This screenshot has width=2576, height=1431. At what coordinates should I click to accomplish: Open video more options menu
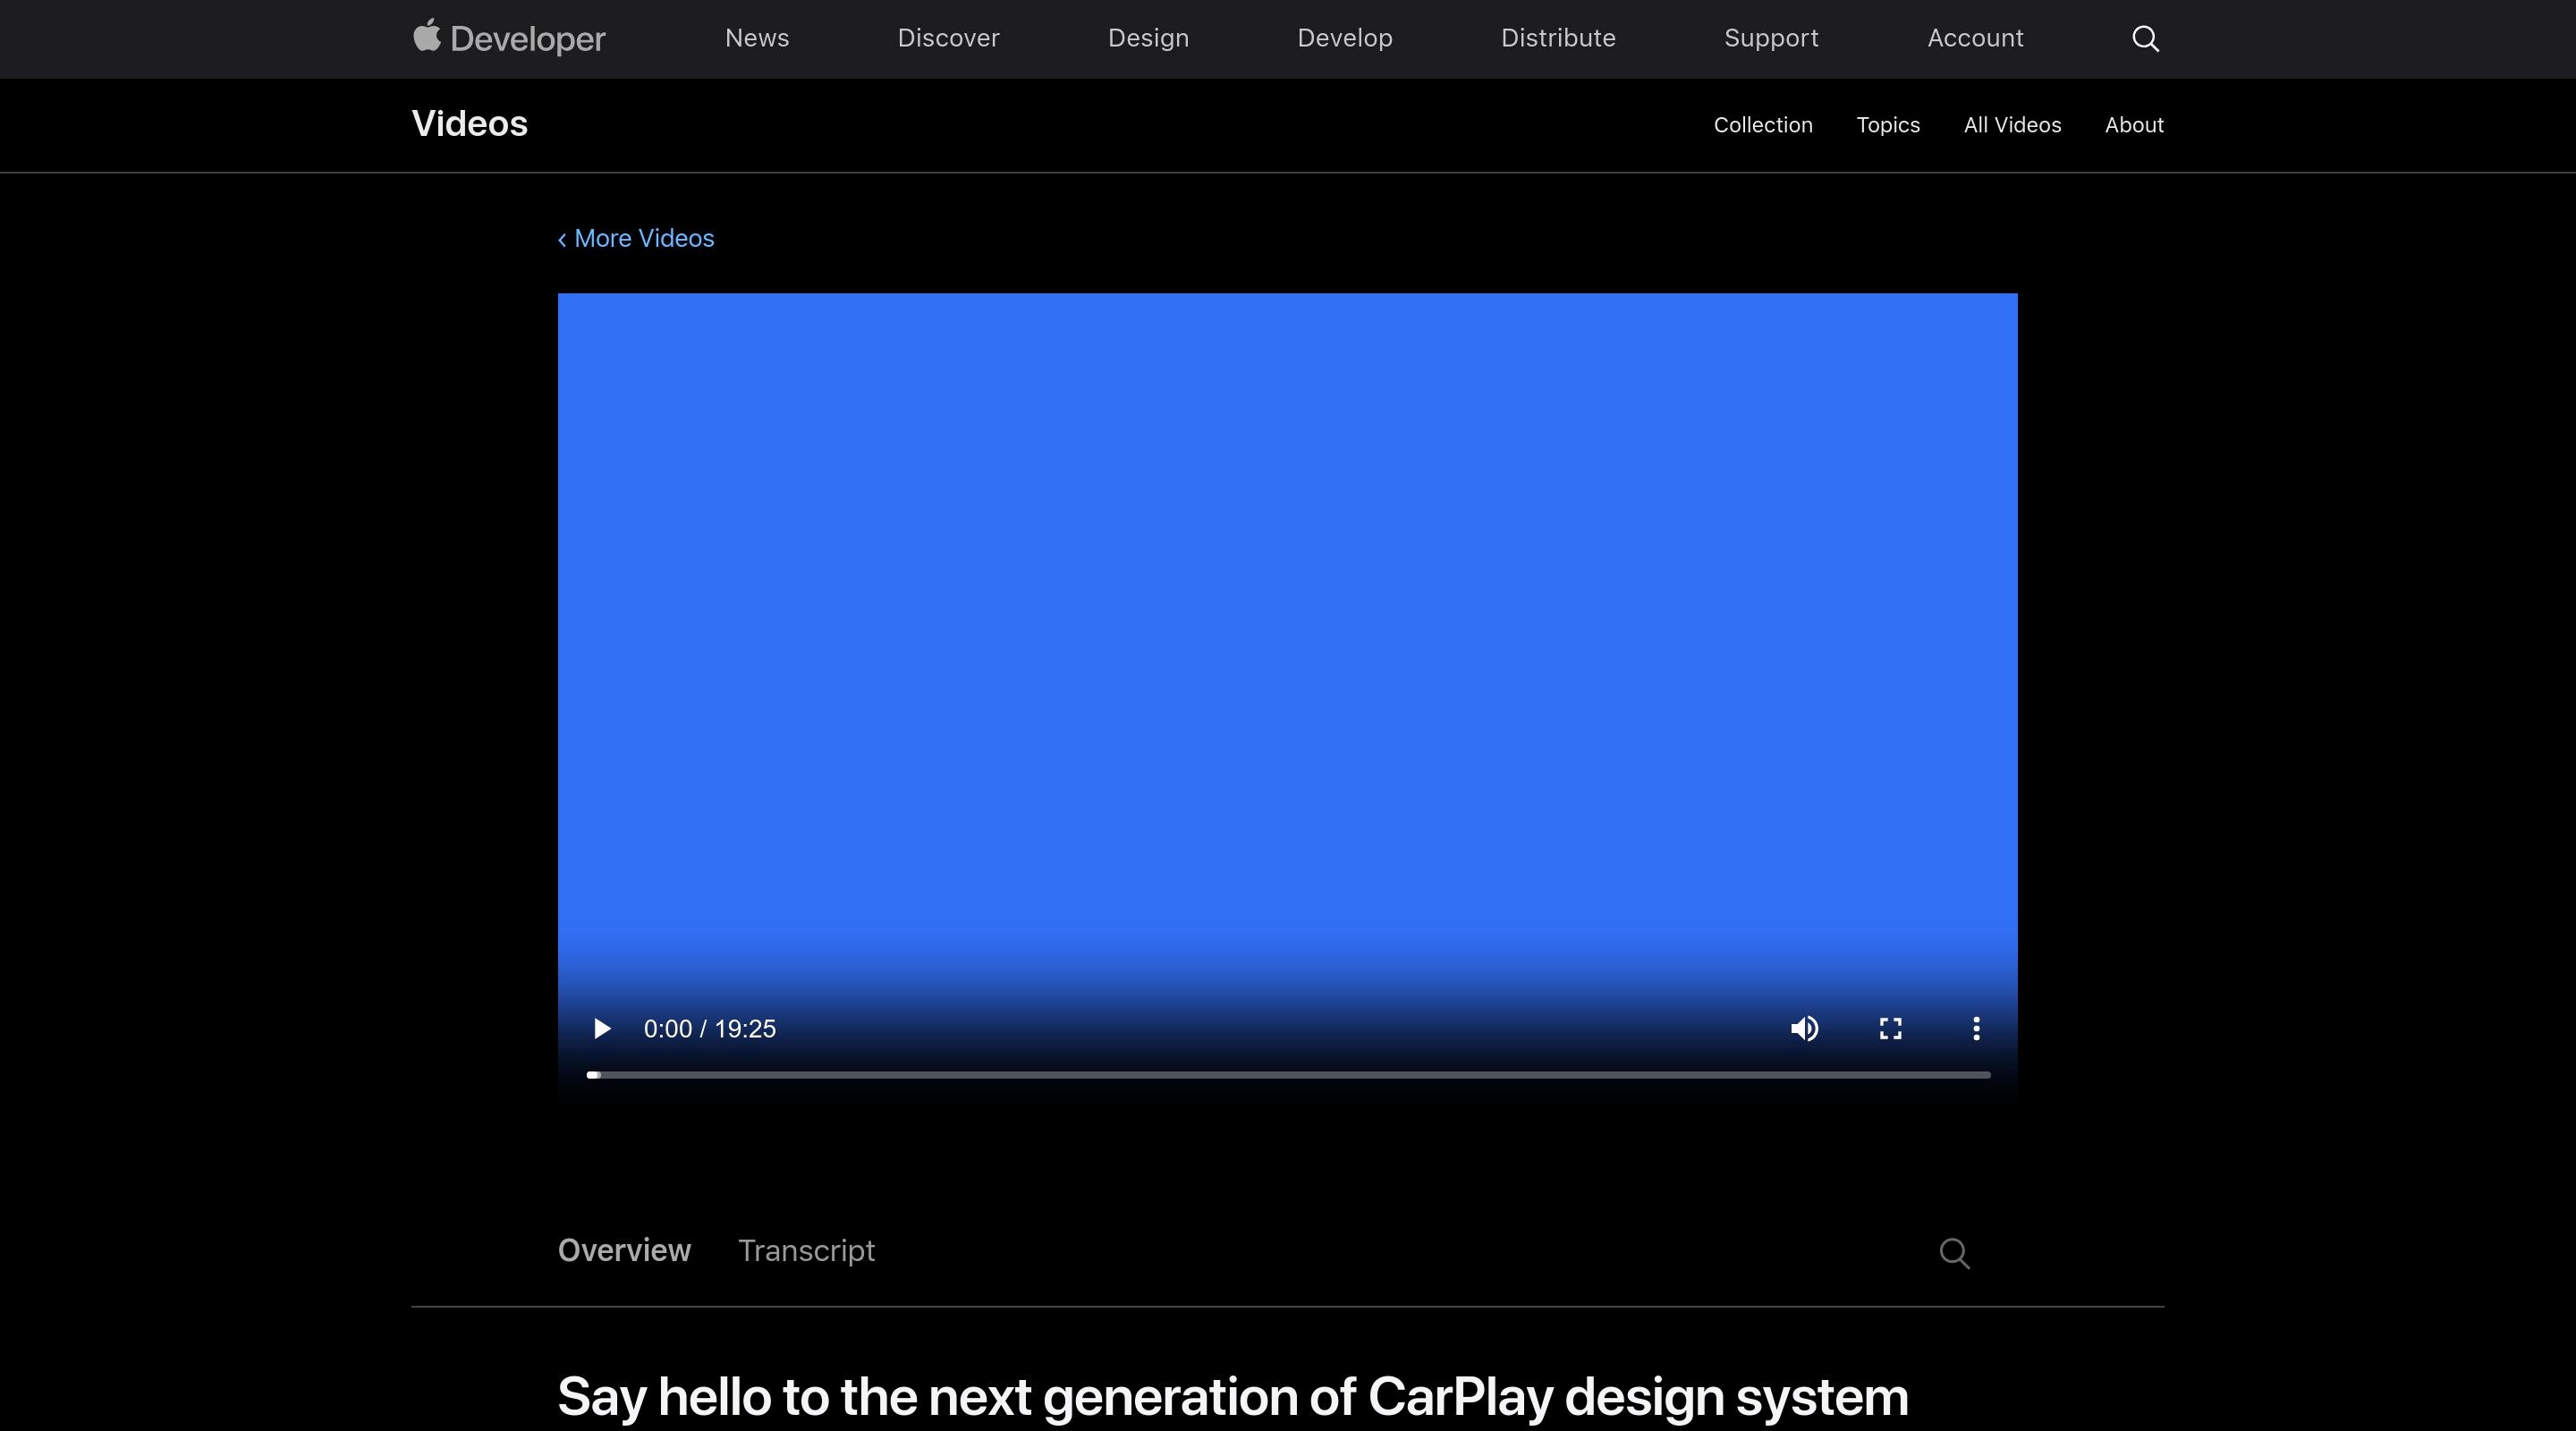click(x=1976, y=1029)
